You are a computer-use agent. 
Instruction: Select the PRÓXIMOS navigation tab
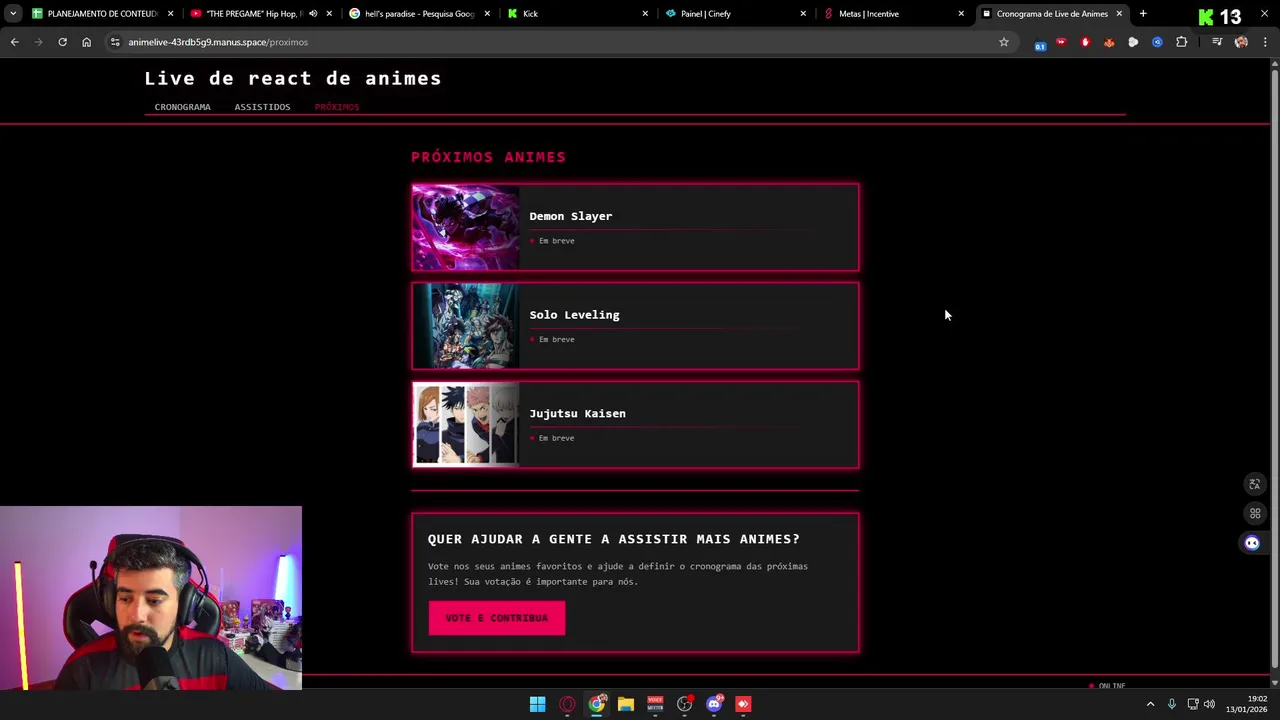(336, 107)
